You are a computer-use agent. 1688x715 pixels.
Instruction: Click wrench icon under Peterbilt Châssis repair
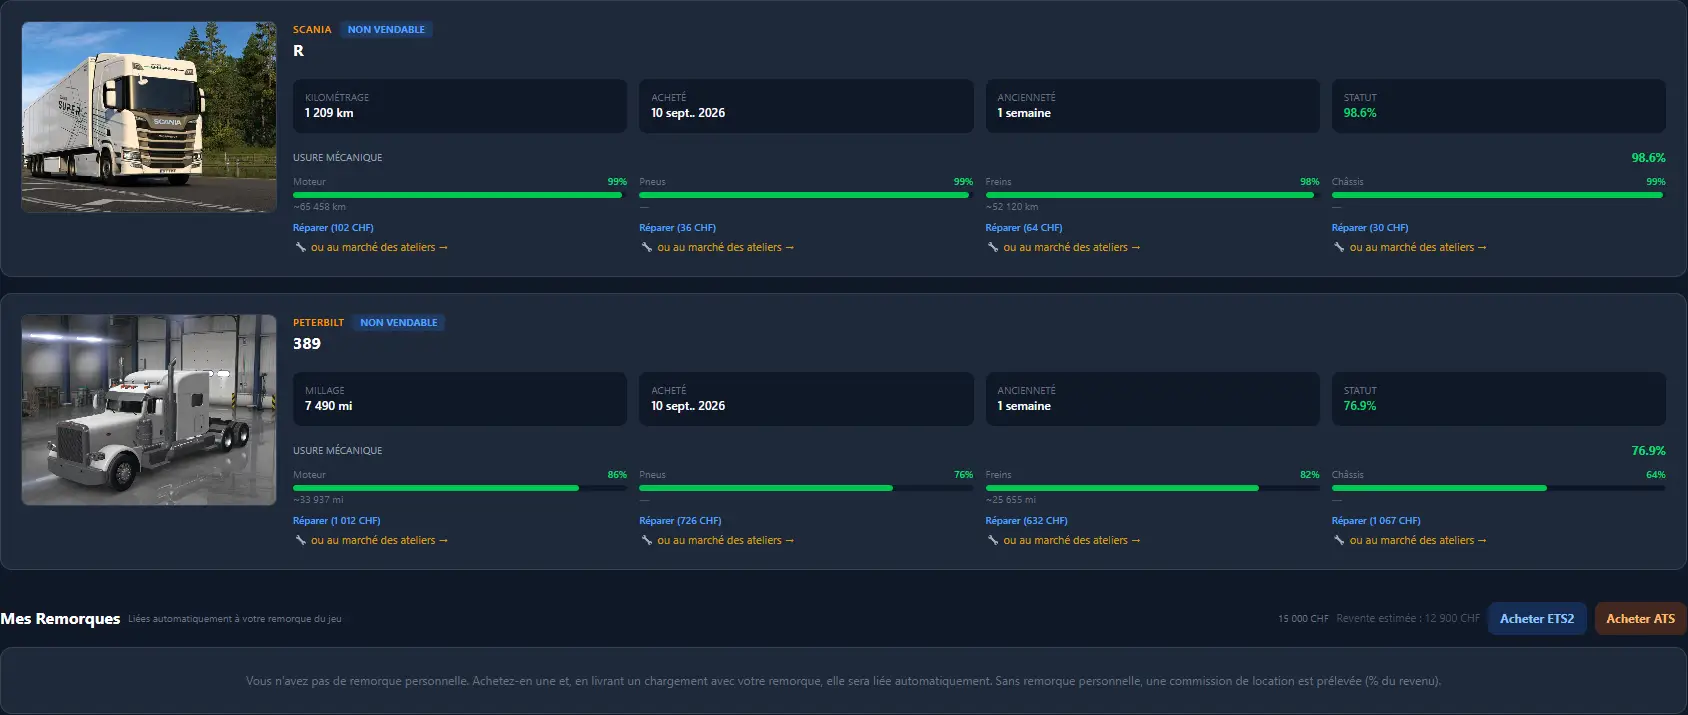(1339, 540)
